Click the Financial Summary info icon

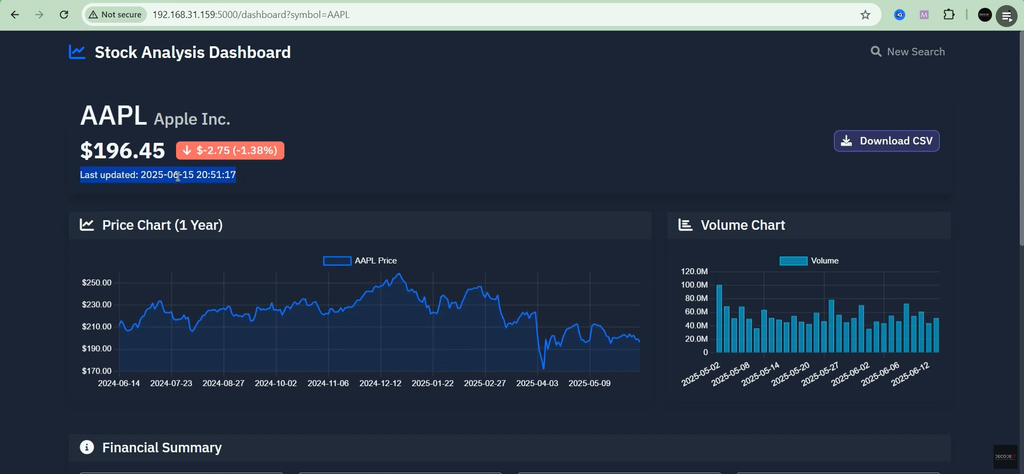[87, 447]
